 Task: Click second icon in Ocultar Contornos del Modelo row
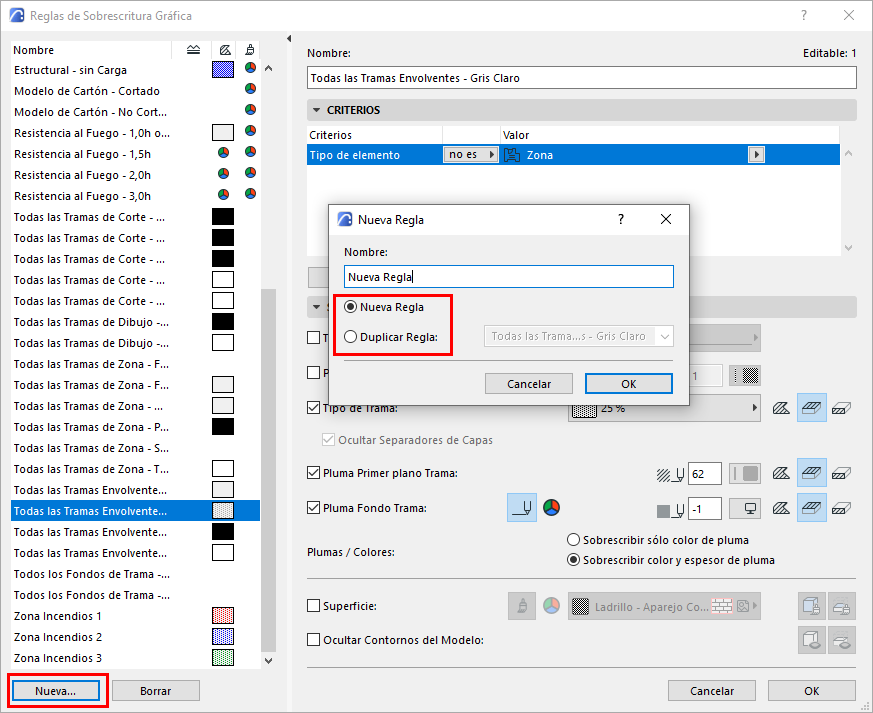click(841, 640)
